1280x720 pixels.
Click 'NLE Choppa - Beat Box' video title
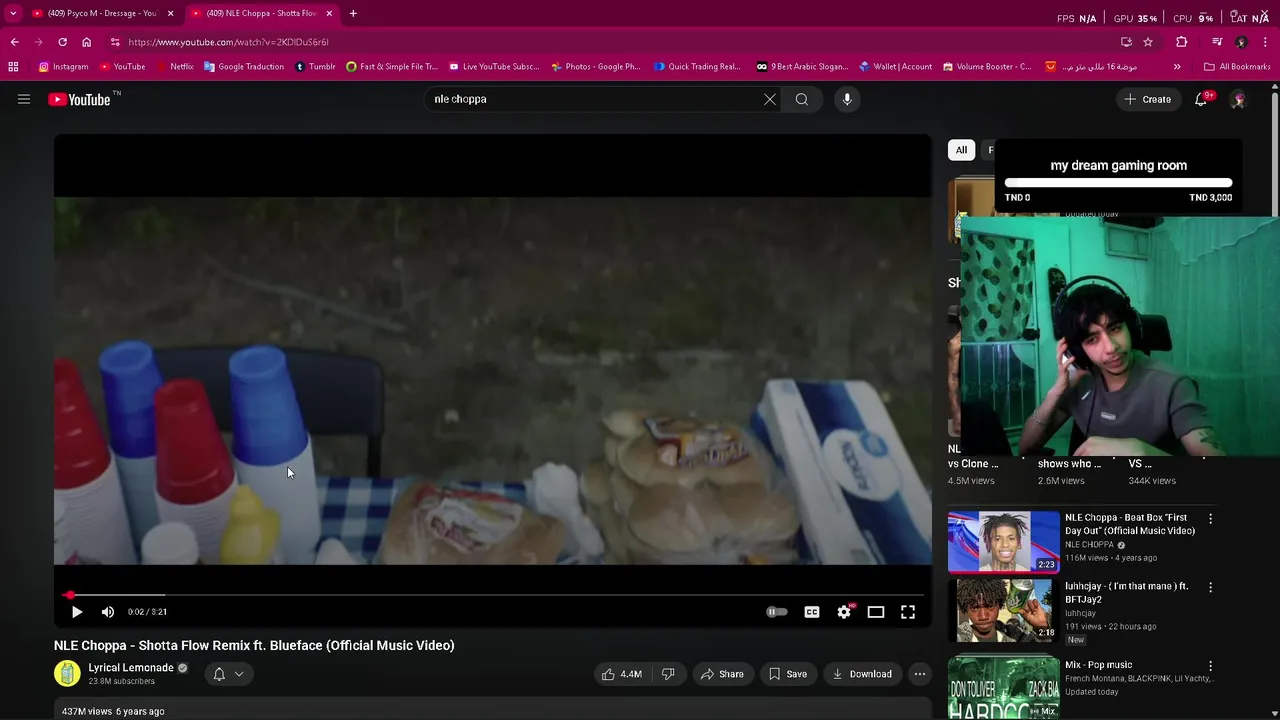[x=1130, y=524]
